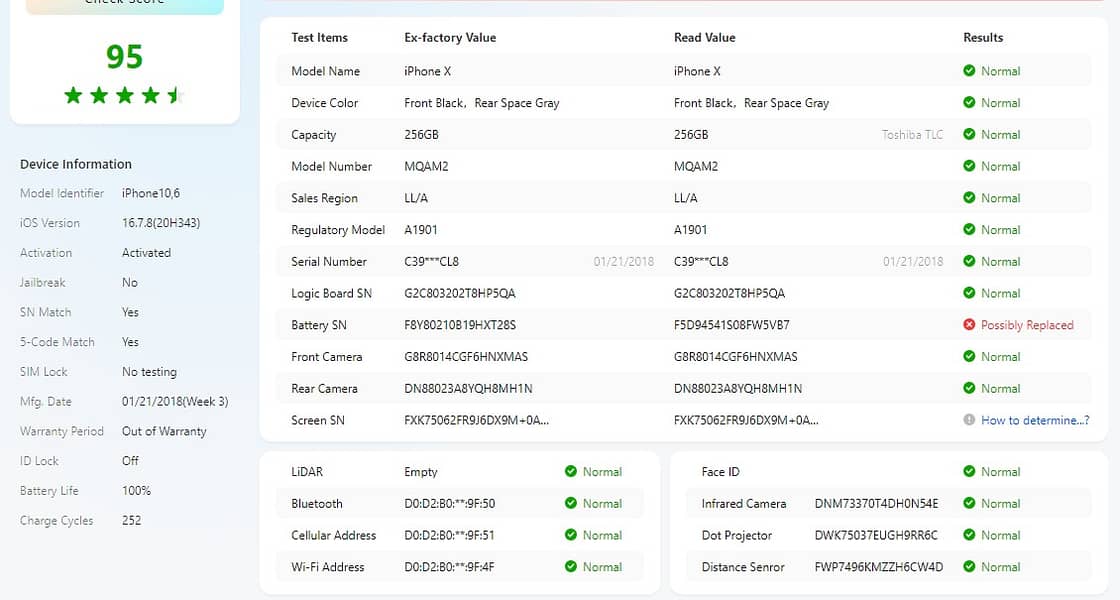The image size is (1120, 600).
Task: Click the green check icon beside Face ID
Action: [x=969, y=471]
